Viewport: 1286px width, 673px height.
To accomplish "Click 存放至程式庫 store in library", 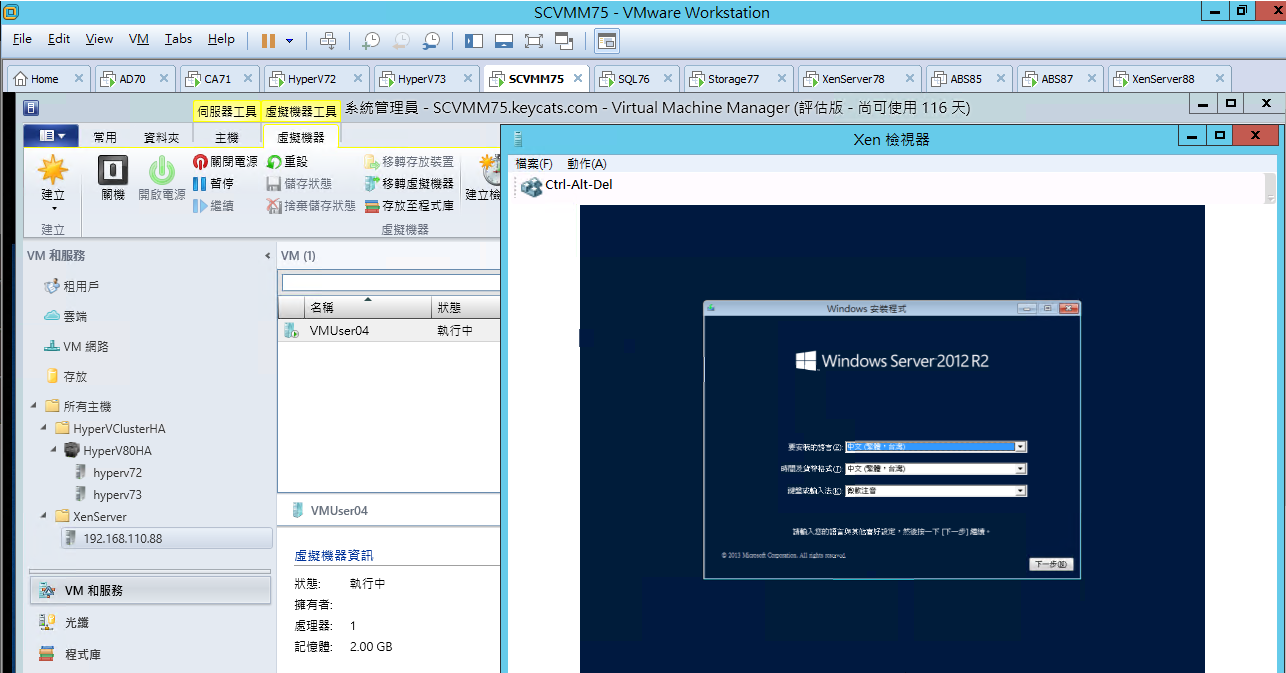I will click(x=409, y=205).
